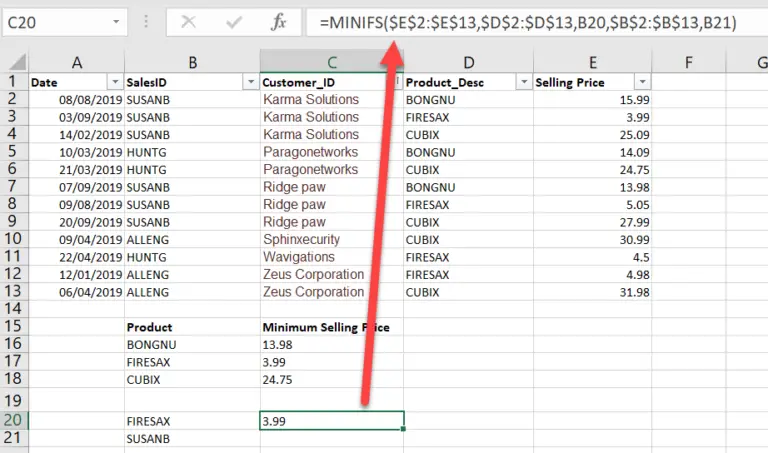Open the Date column filter dropdown
The height and width of the screenshot is (453, 768).
(x=115, y=82)
